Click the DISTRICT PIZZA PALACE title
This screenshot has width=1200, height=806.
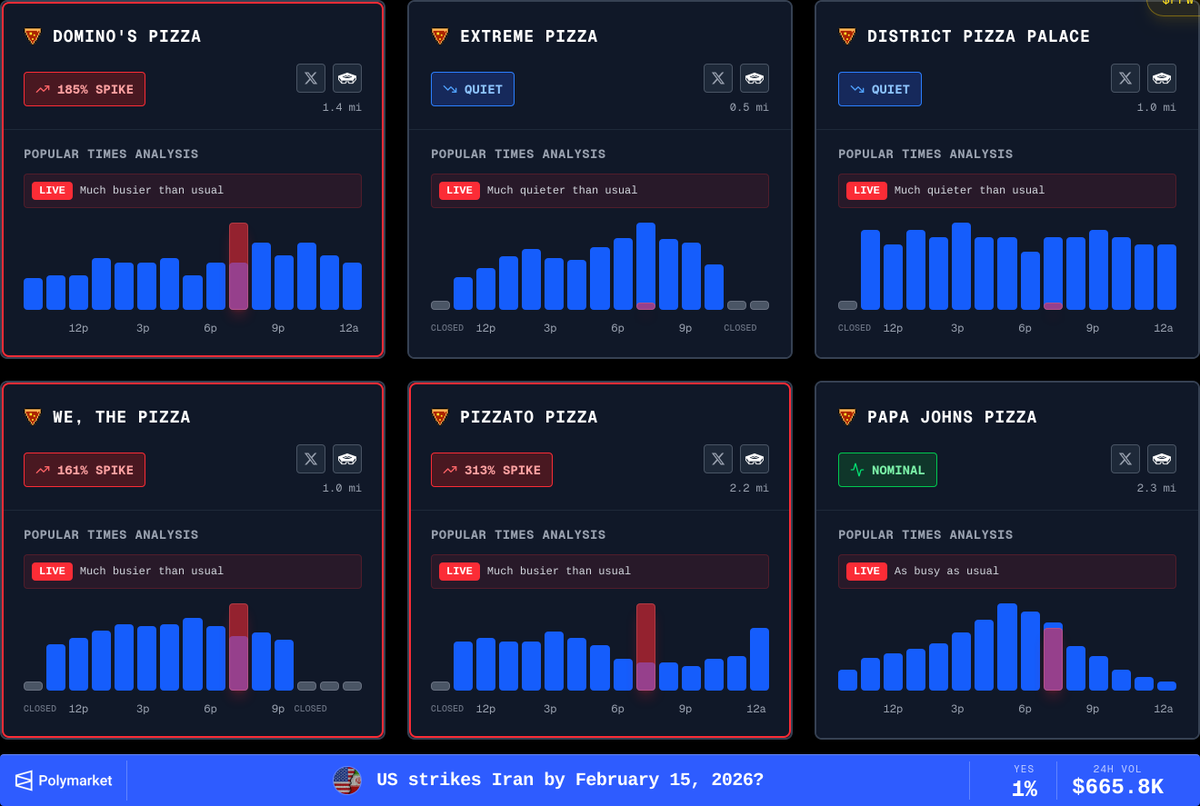click(x=979, y=36)
